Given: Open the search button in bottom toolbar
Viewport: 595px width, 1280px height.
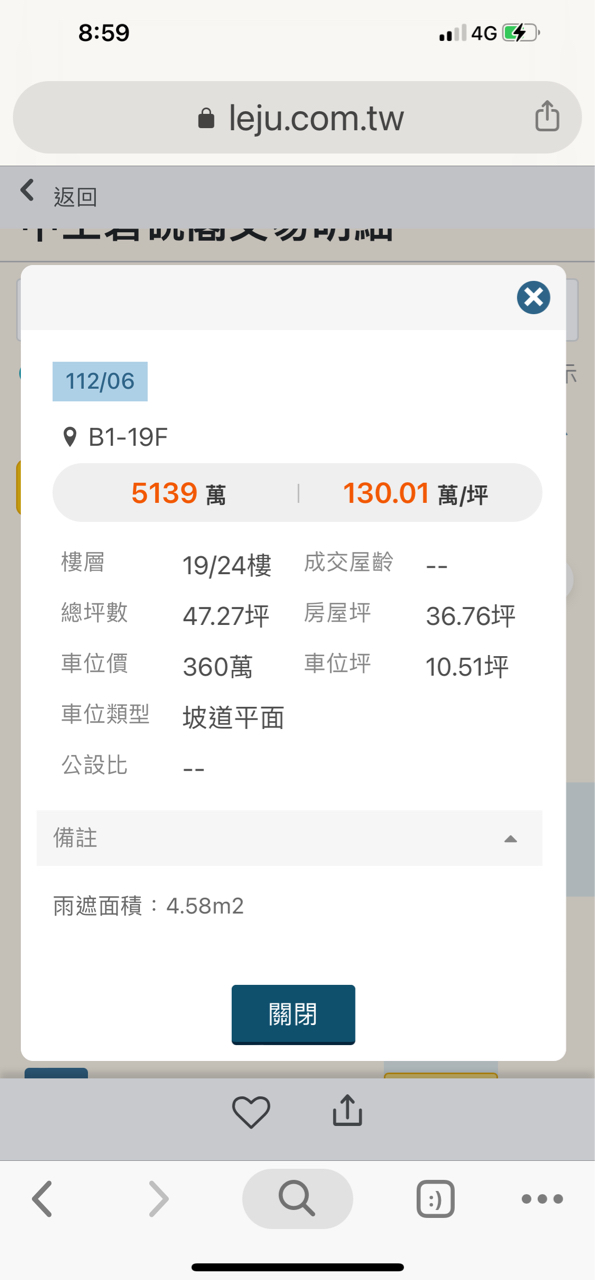Looking at the screenshot, I should tap(297, 1198).
